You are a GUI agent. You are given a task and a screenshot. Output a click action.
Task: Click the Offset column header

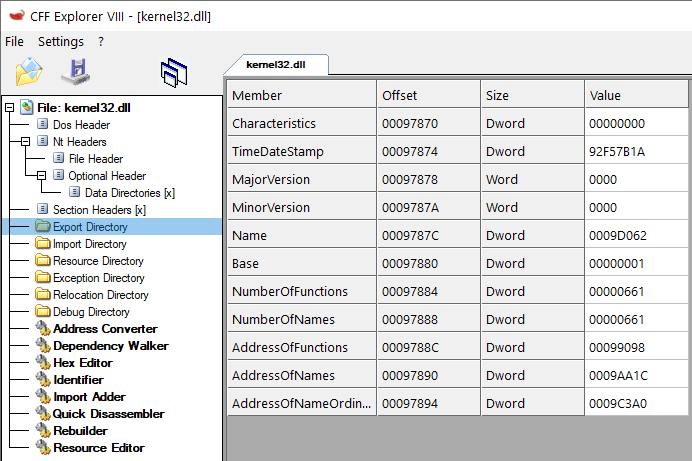point(429,95)
